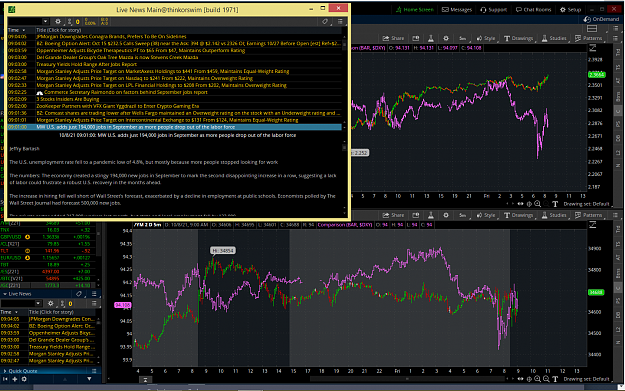Open Support in the main window top bar
The width and height of the screenshot is (625, 391).
[493, 10]
